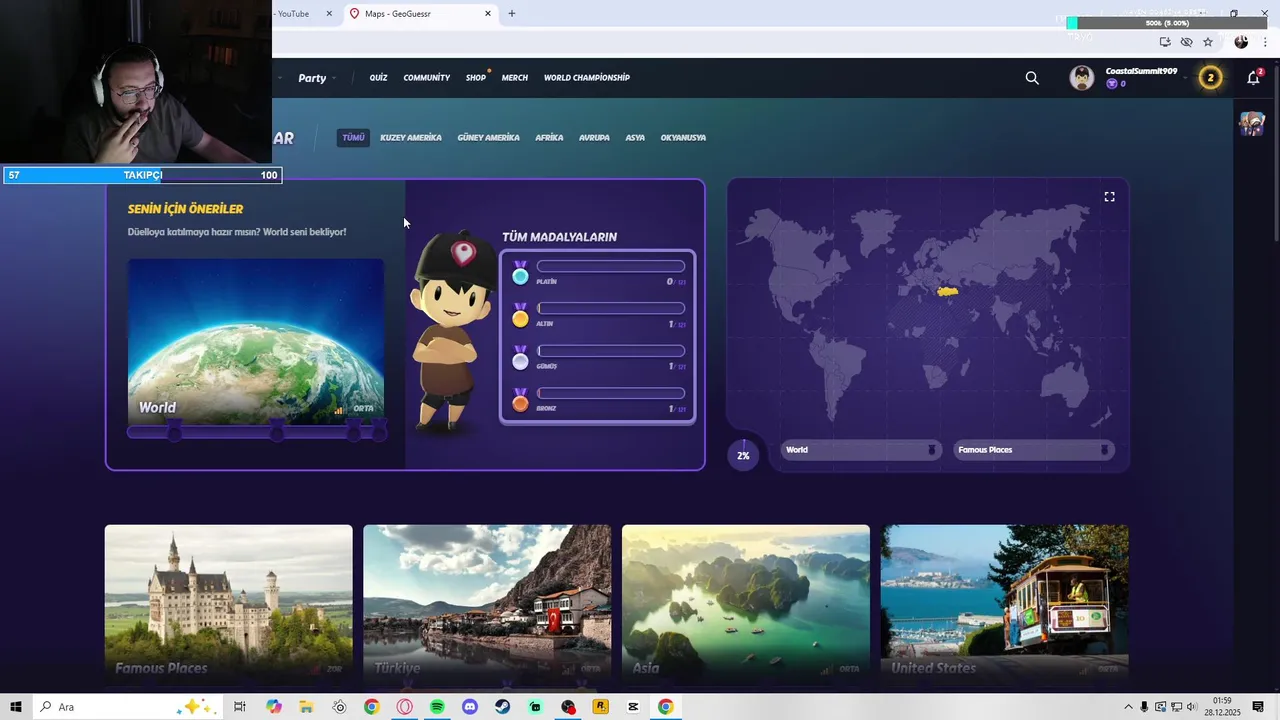Open the Quiz menu item
Screen dimensions: 1280x720
[x=378, y=78]
